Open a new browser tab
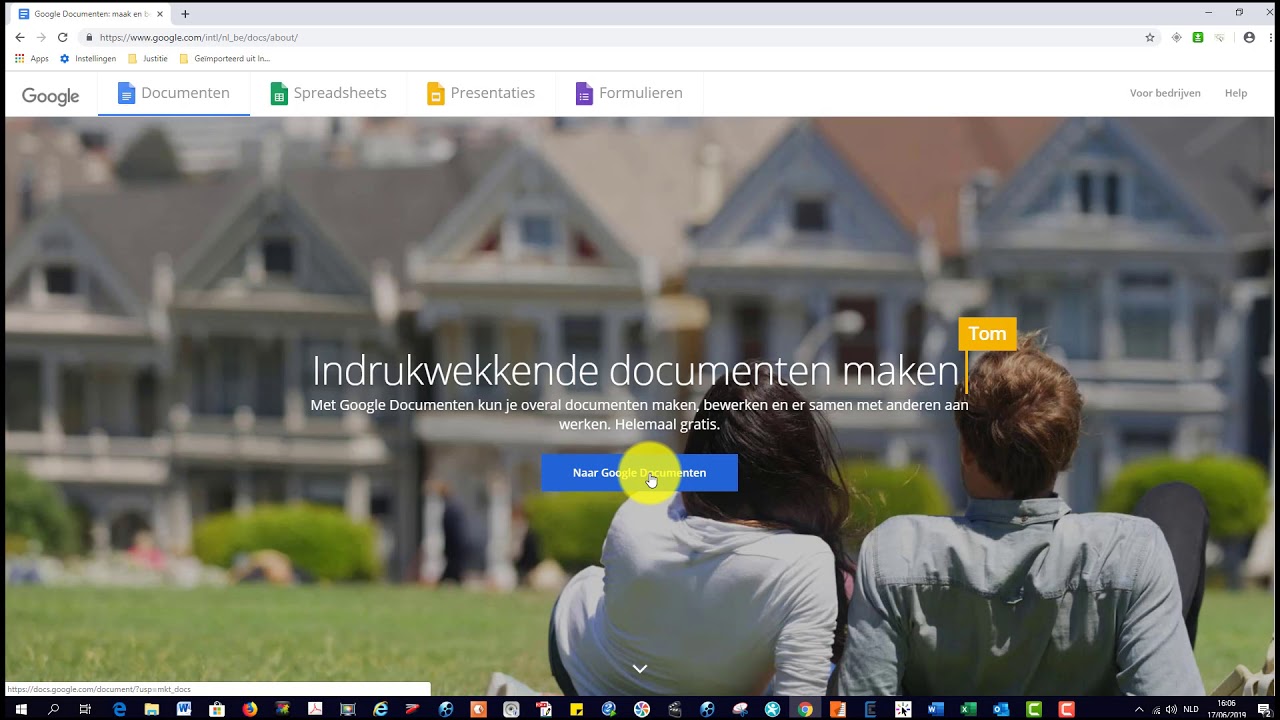1280x720 pixels. [185, 14]
